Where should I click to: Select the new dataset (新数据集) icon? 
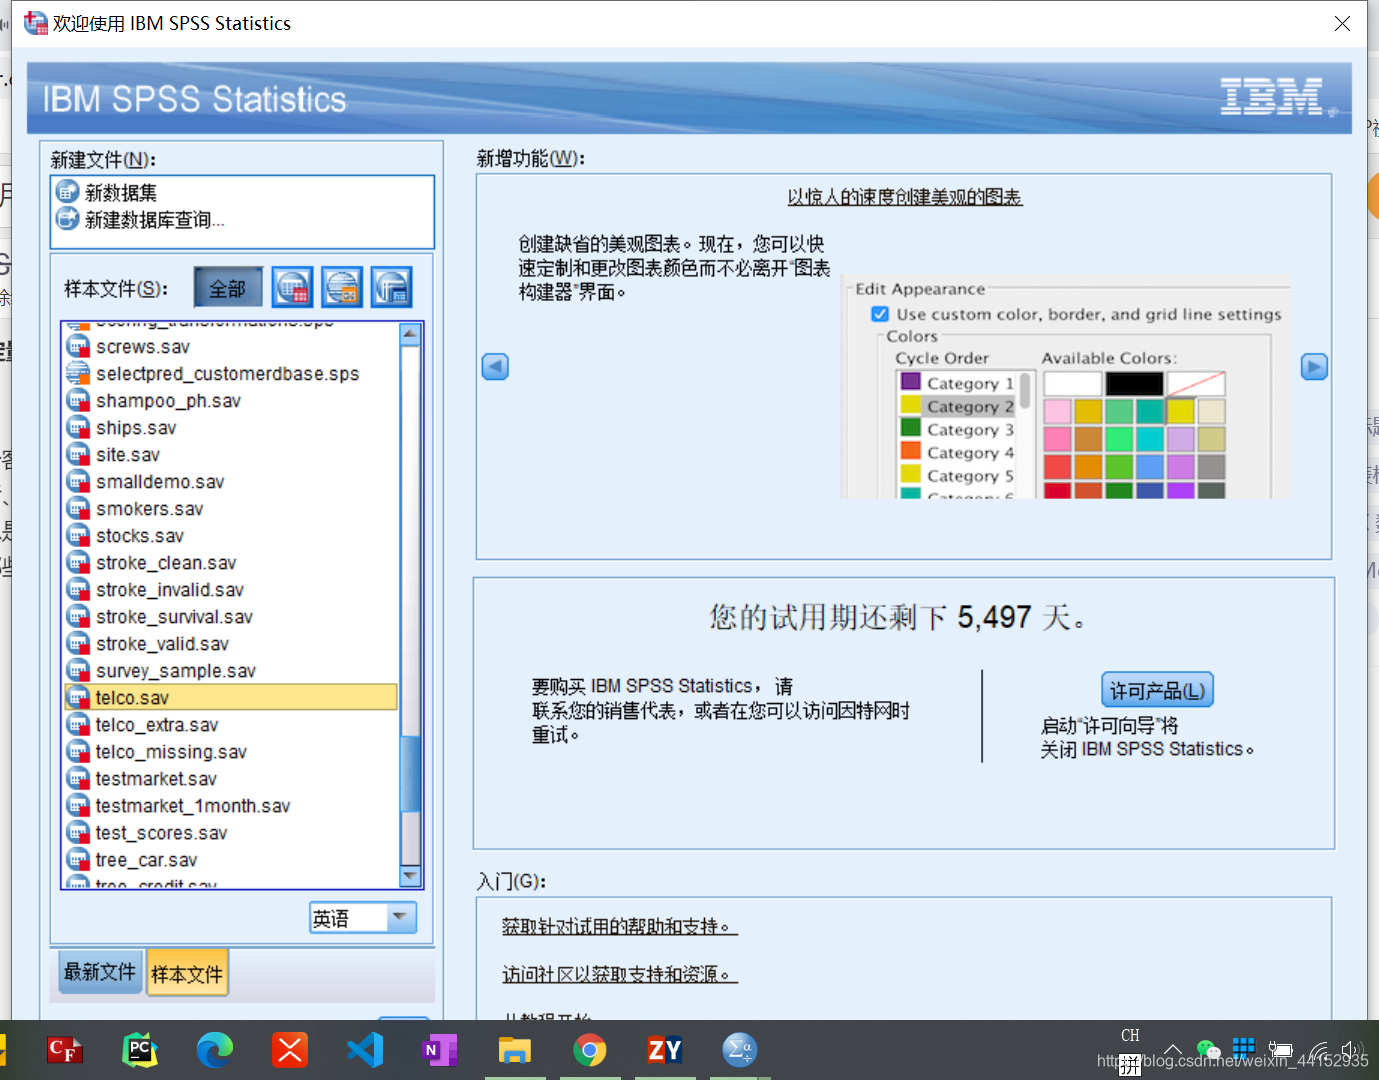pos(67,191)
